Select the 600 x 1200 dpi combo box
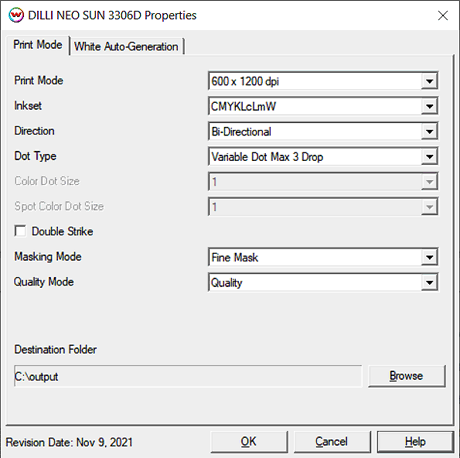The height and width of the screenshot is (458, 460). 323,81
